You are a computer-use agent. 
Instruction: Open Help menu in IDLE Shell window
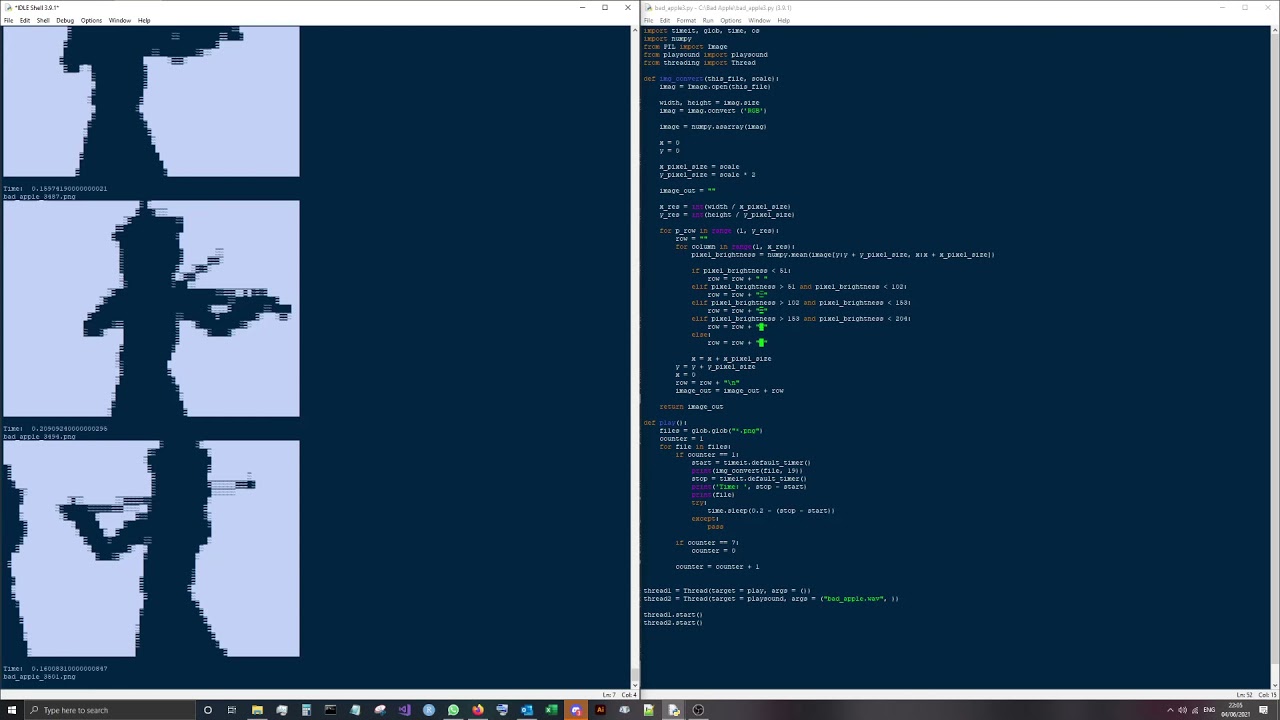tap(144, 20)
